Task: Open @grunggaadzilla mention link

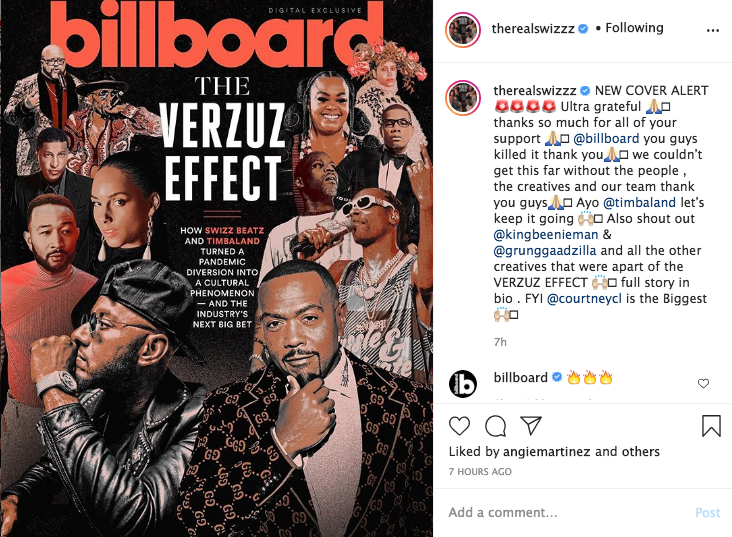Action: tap(545, 251)
